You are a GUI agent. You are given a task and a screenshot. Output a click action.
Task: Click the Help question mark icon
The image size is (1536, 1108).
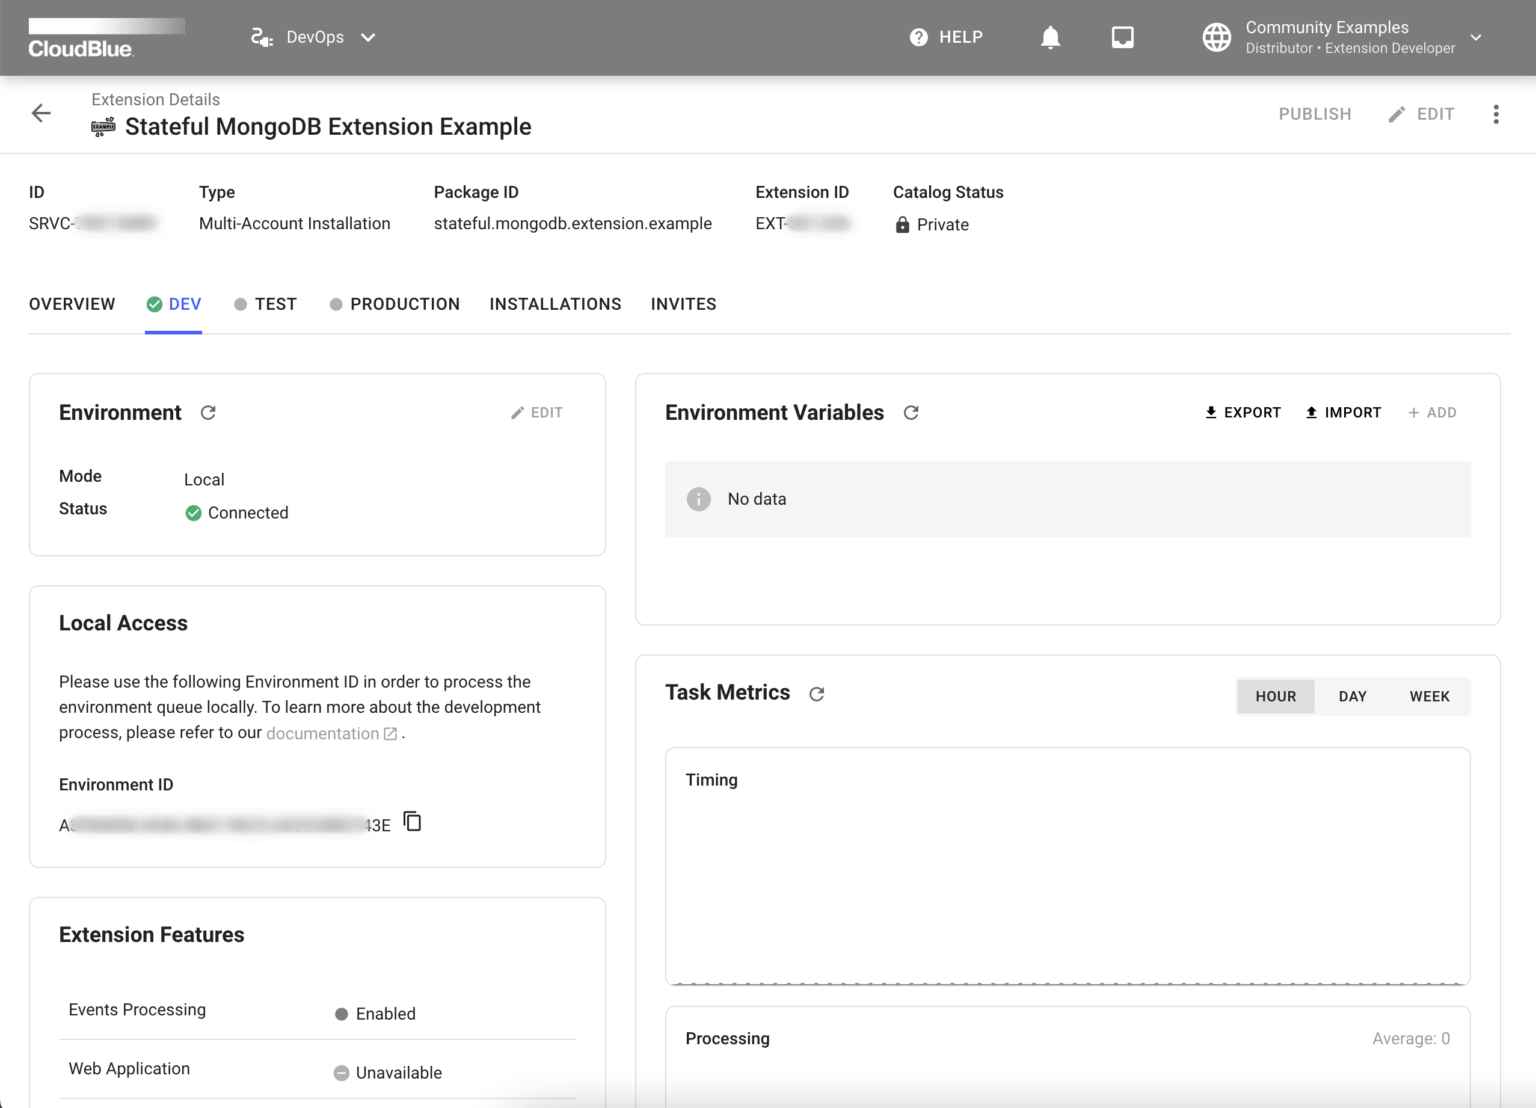tap(918, 37)
